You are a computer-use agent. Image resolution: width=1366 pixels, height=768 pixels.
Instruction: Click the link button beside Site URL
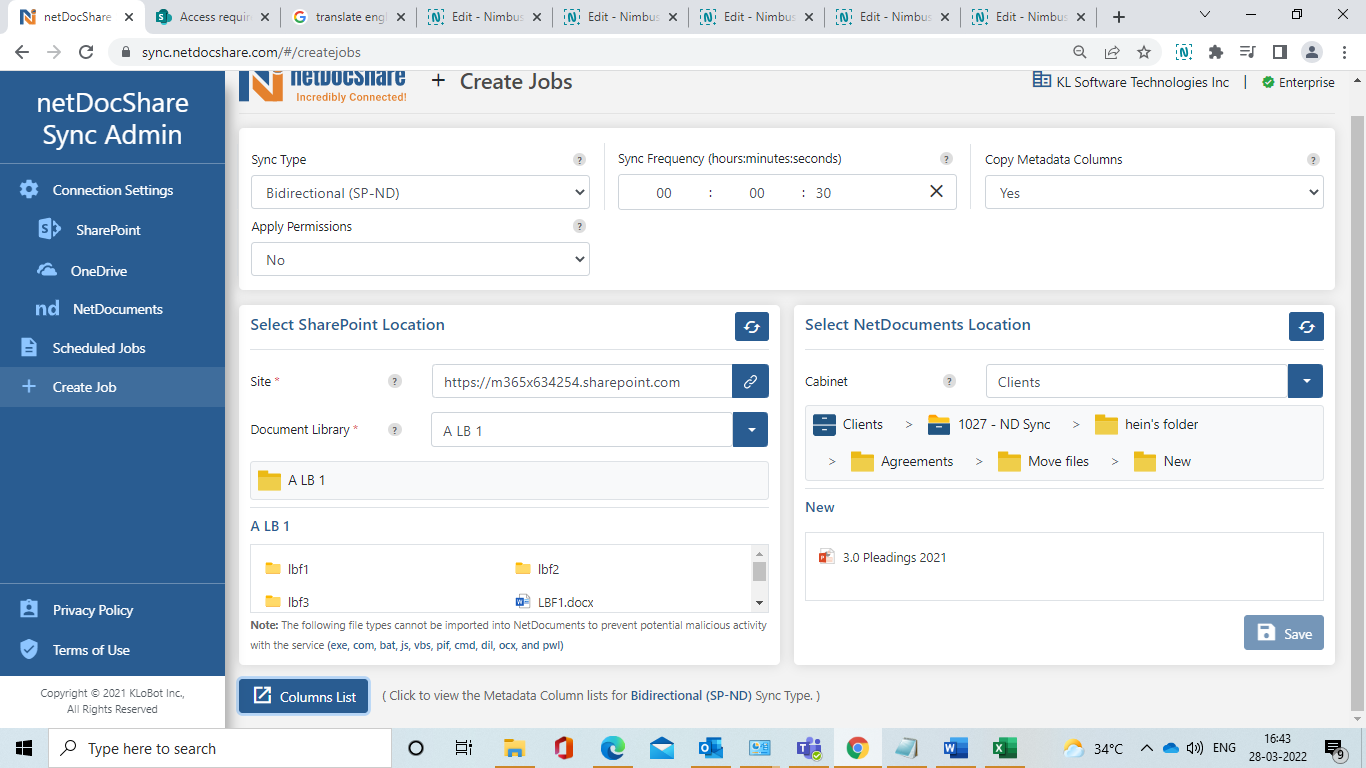[x=750, y=382]
